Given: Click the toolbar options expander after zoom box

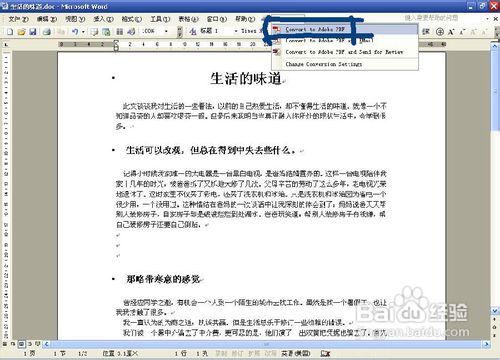Looking at the screenshot, I should (x=180, y=32).
